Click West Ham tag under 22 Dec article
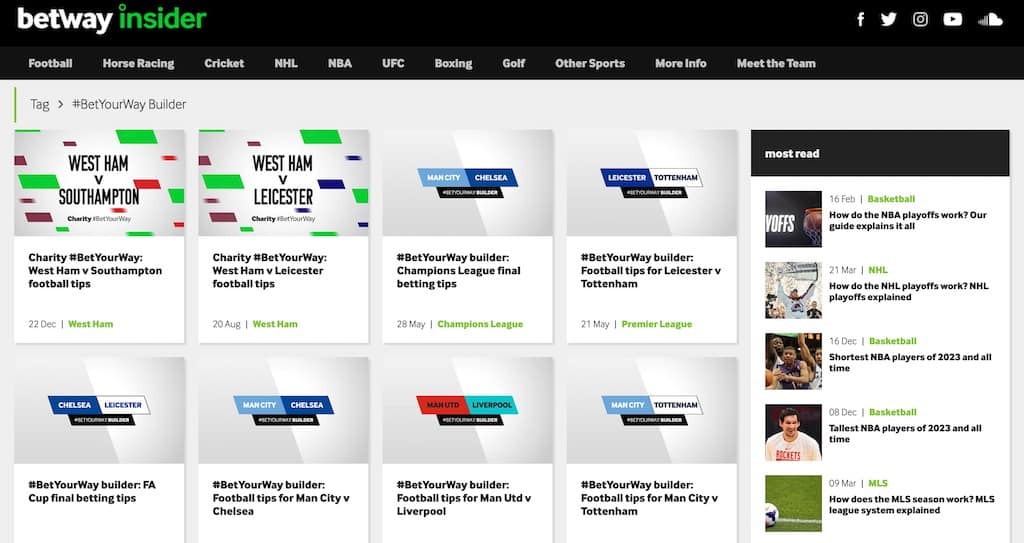The height and width of the screenshot is (543, 1024). click(91, 324)
